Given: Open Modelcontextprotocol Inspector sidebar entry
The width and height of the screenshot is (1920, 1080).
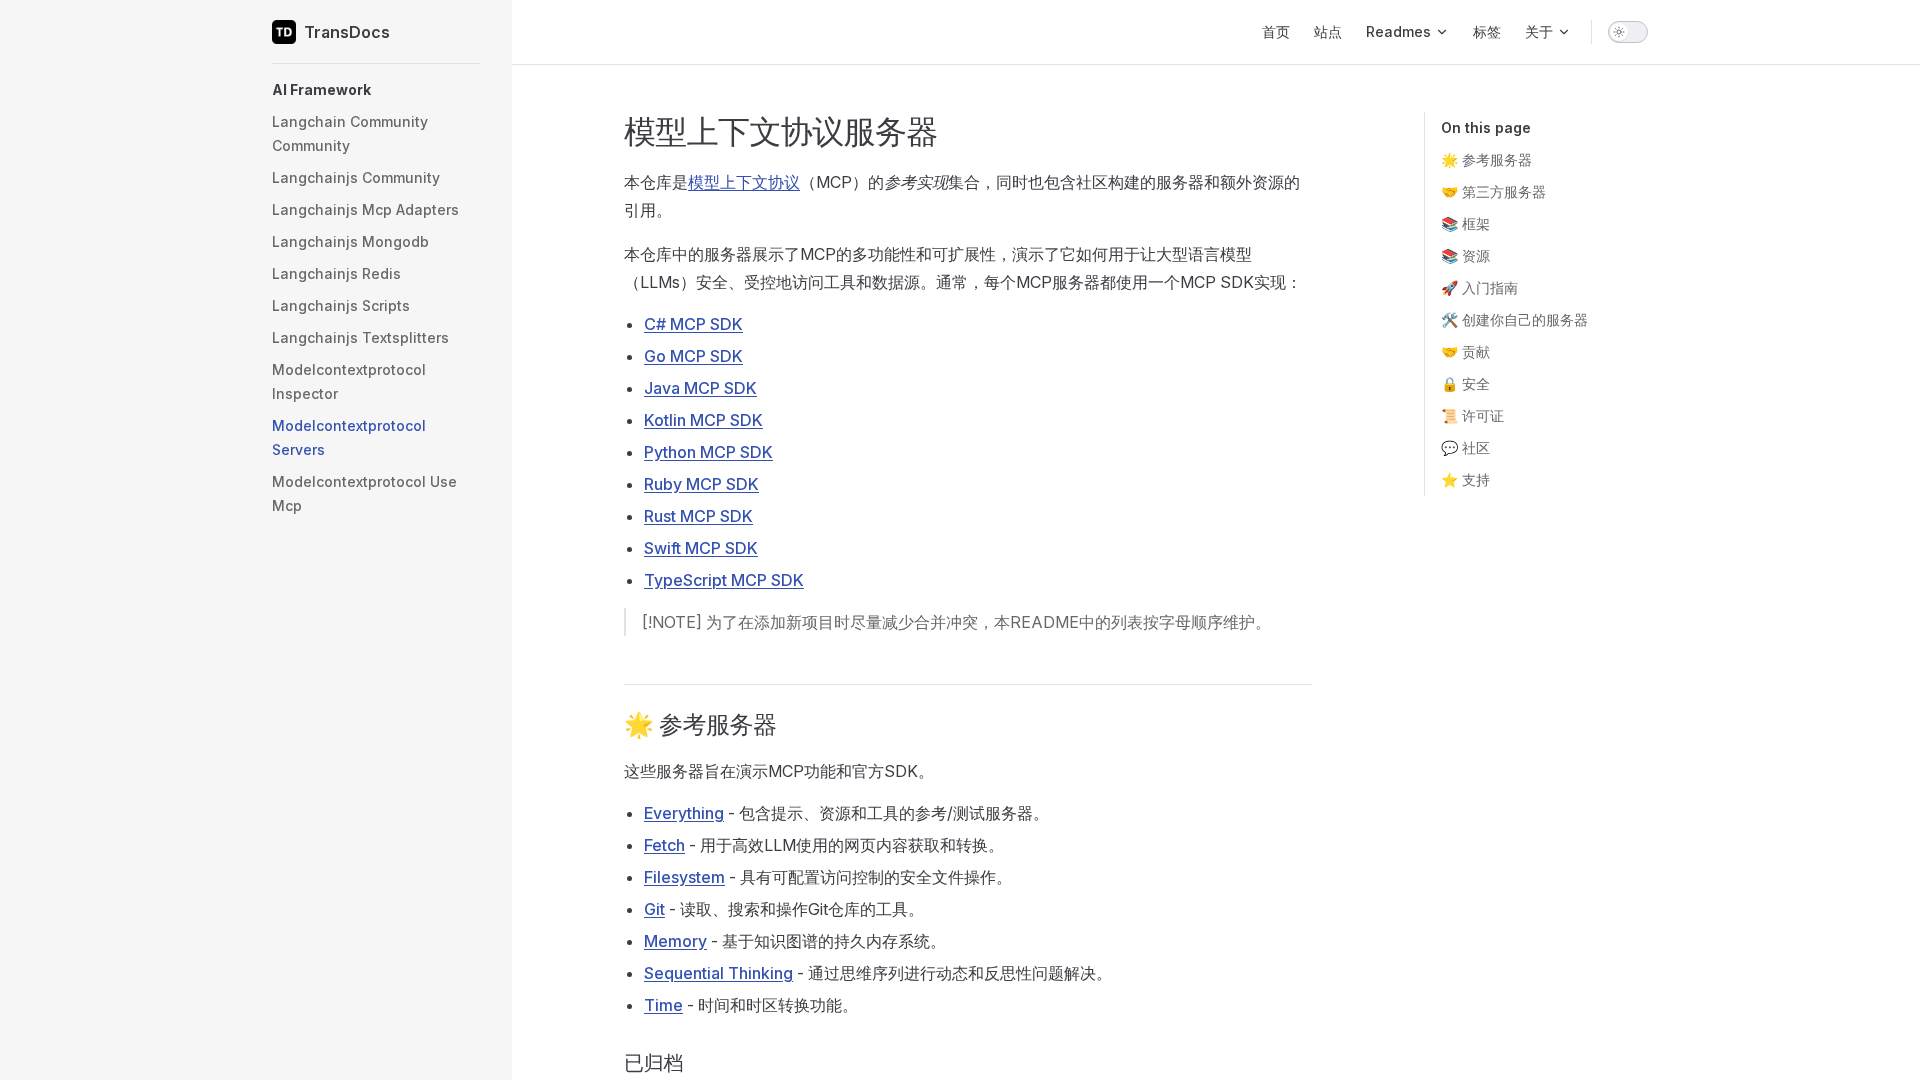Looking at the screenshot, I should tap(348, 382).
